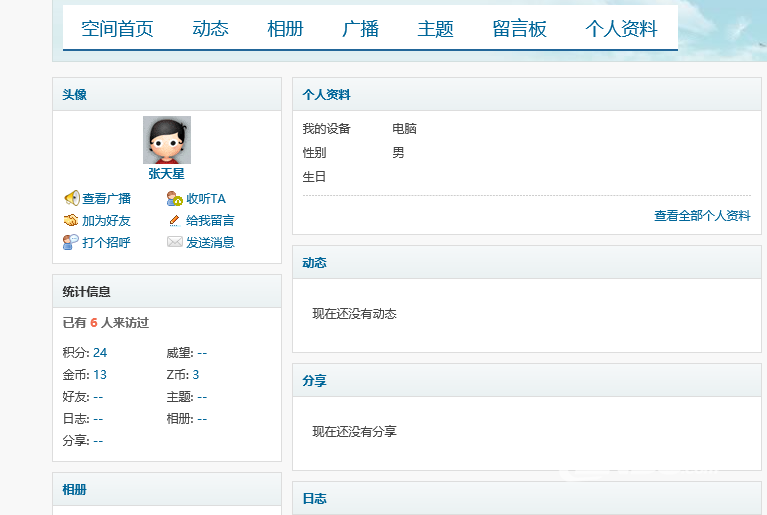This screenshot has width=767, height=515.
Task: Click the text 现在还没有动态
Action: point(355,313)
